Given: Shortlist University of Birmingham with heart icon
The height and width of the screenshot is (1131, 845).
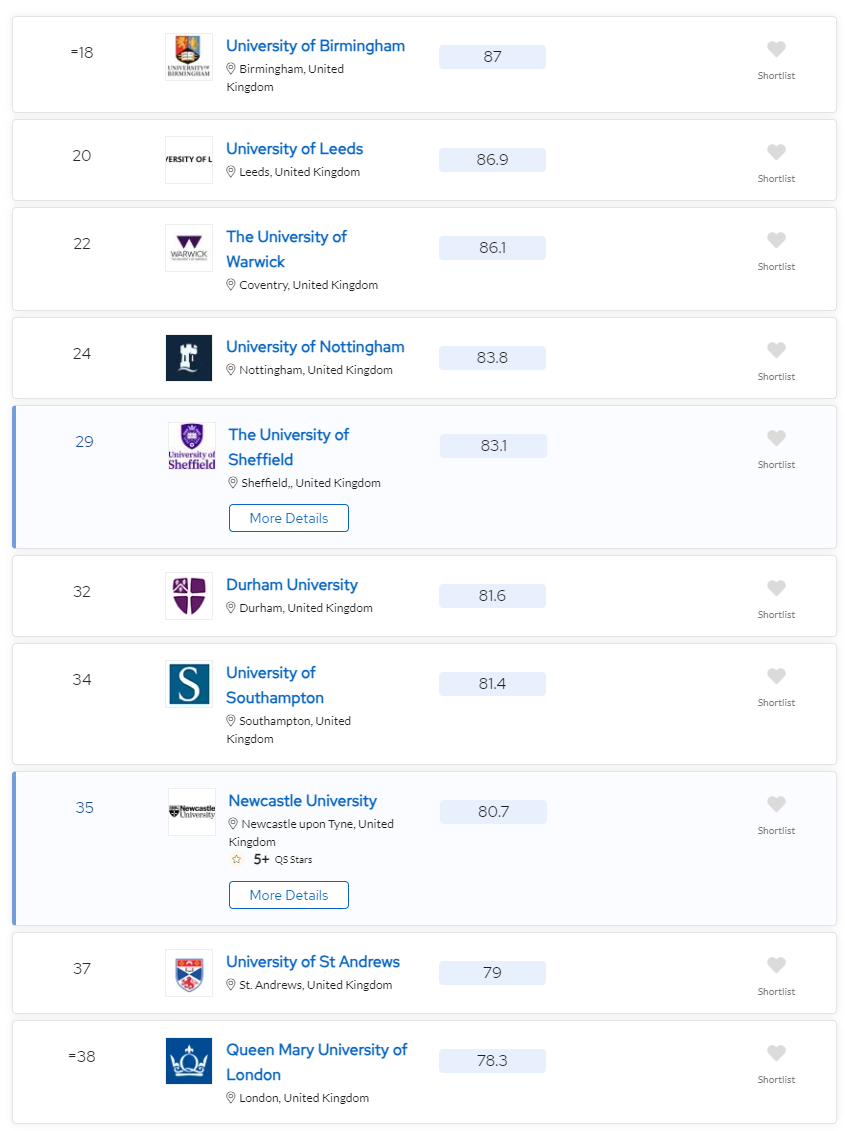Looking at the screenshot, I should click(776, 49).
